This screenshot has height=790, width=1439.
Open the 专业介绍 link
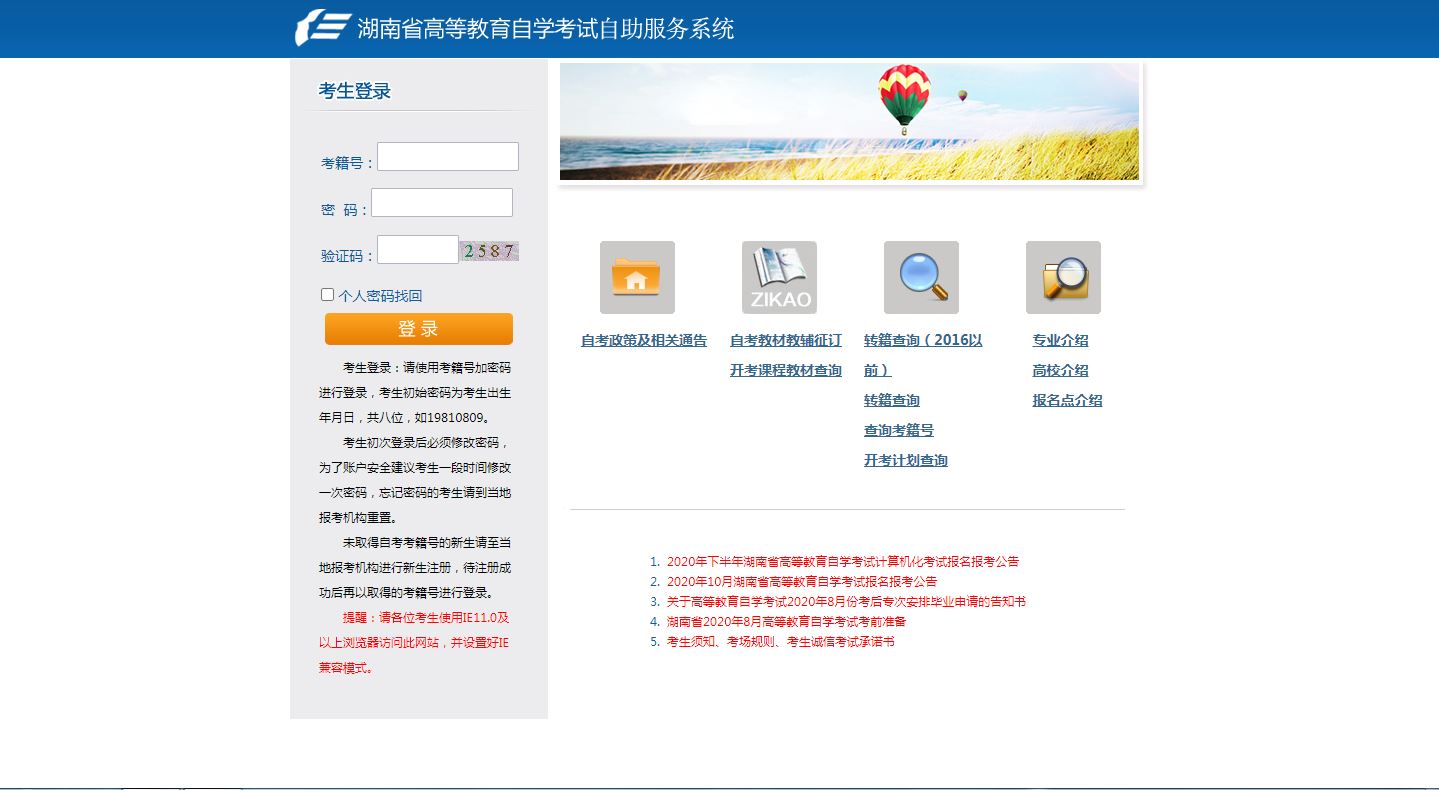click(x=1060, y=341)
